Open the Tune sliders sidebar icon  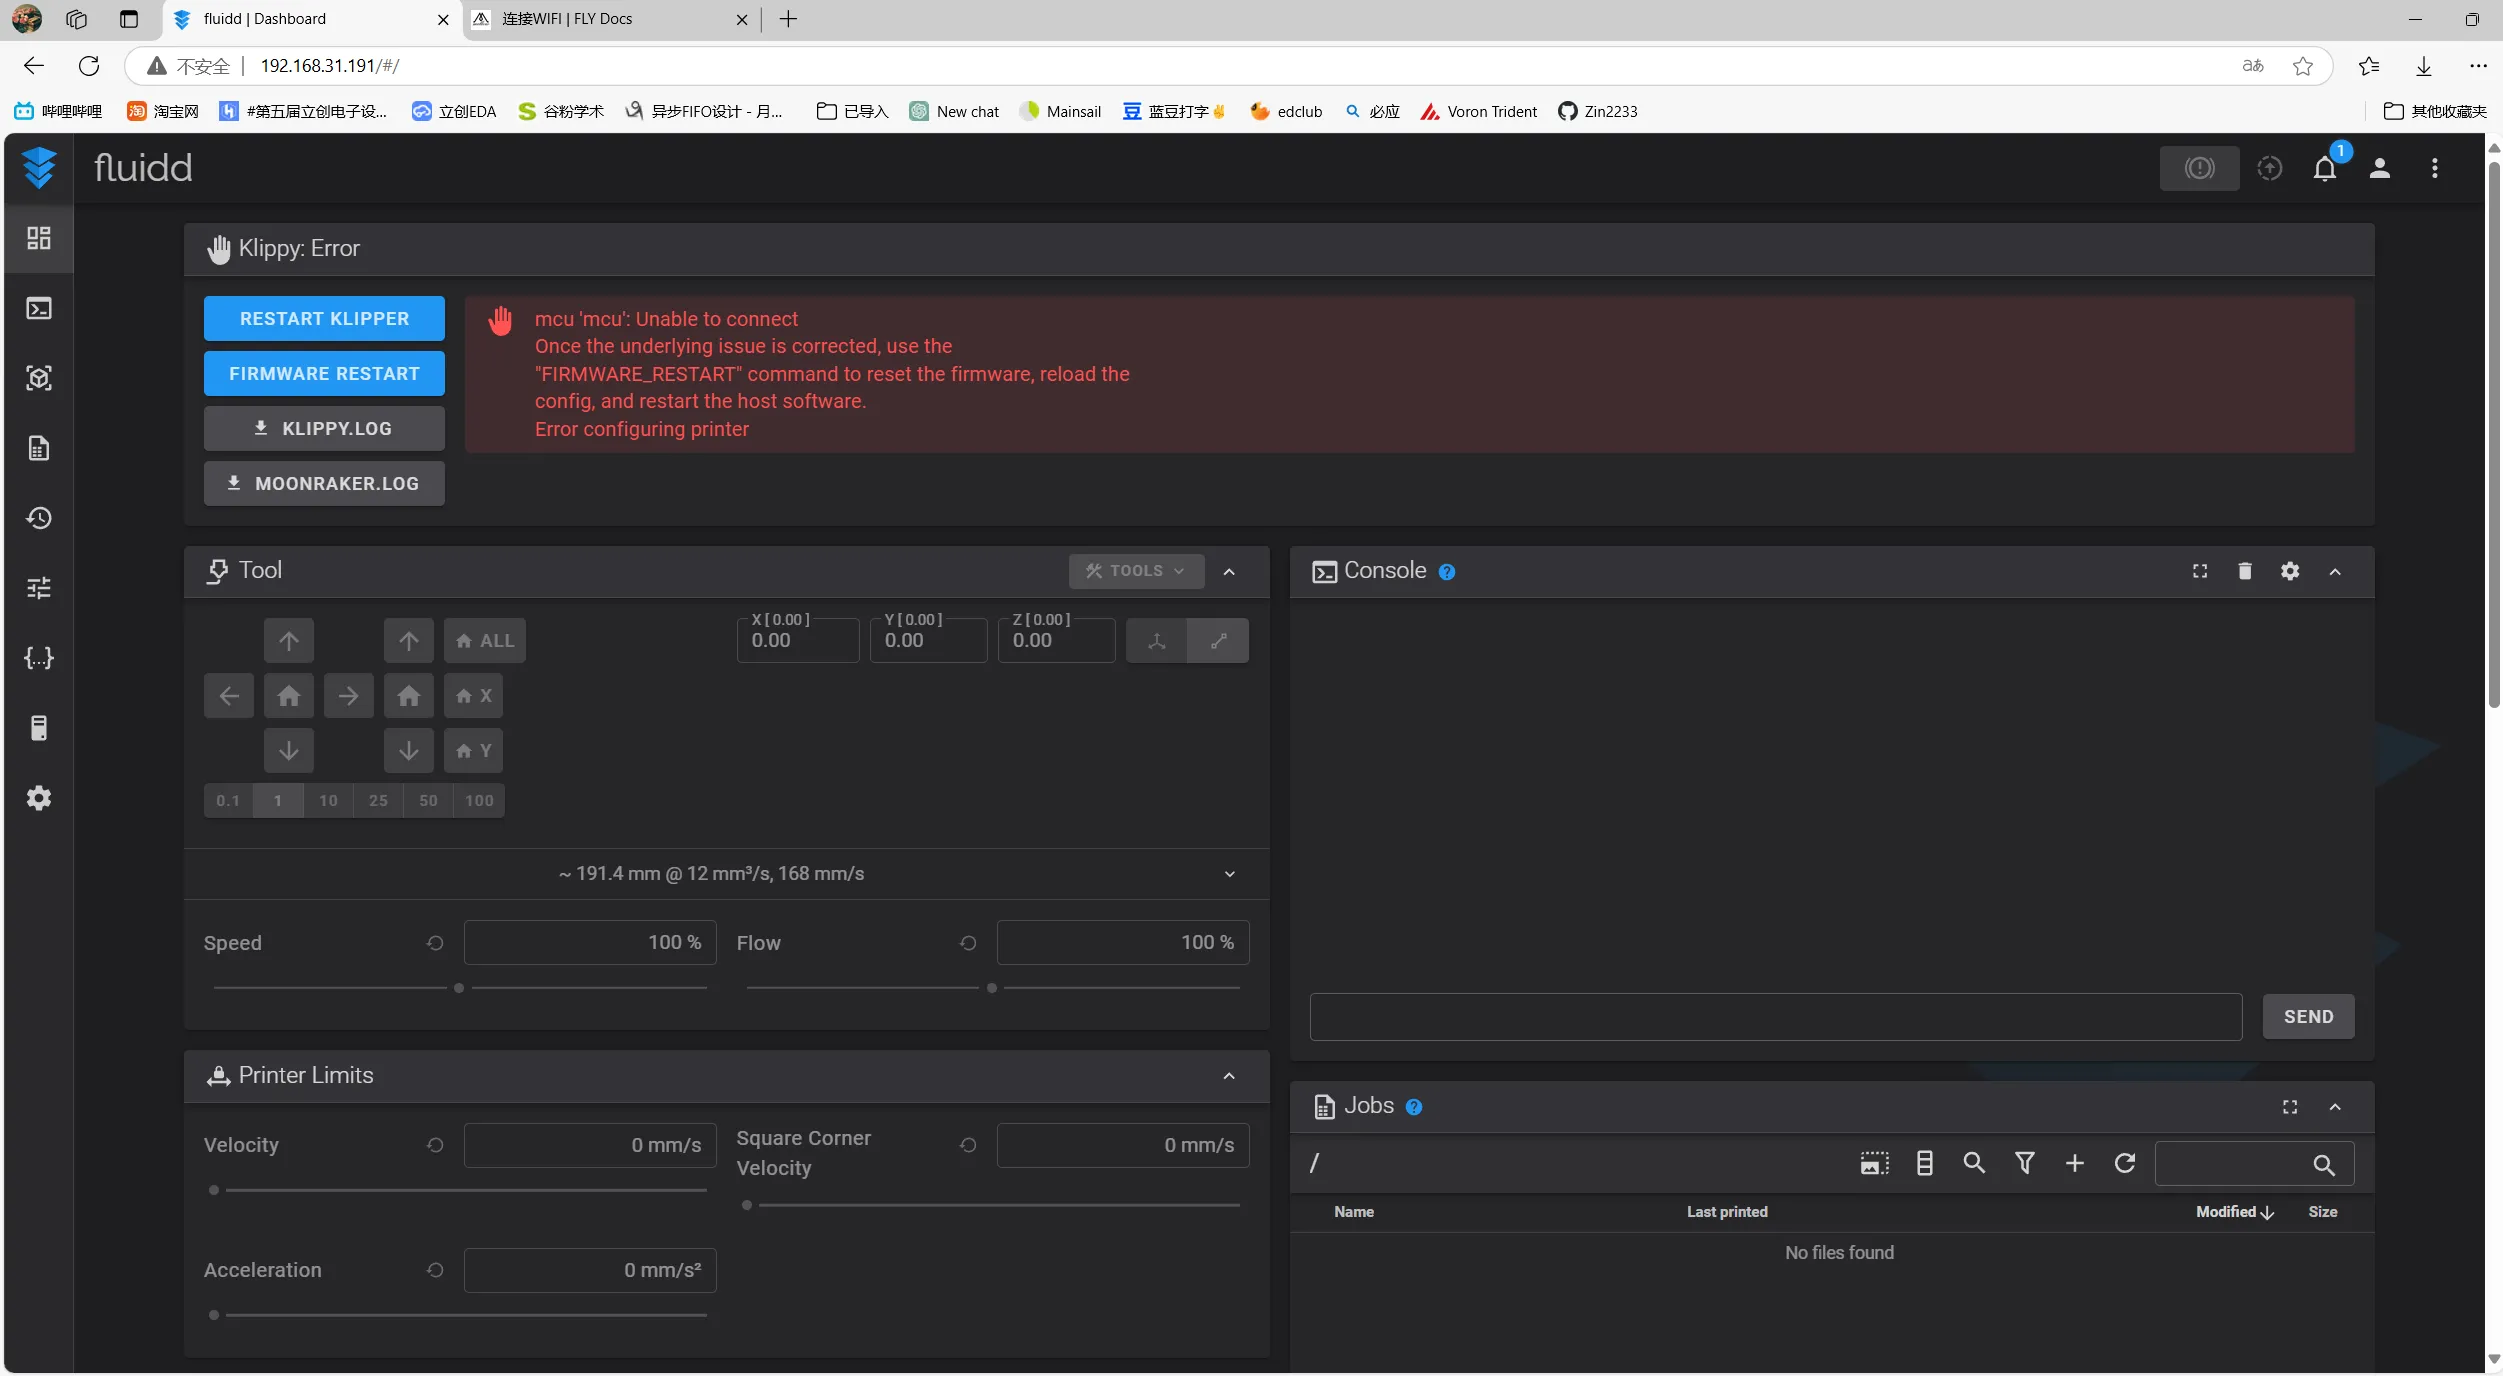pos(38,588)
